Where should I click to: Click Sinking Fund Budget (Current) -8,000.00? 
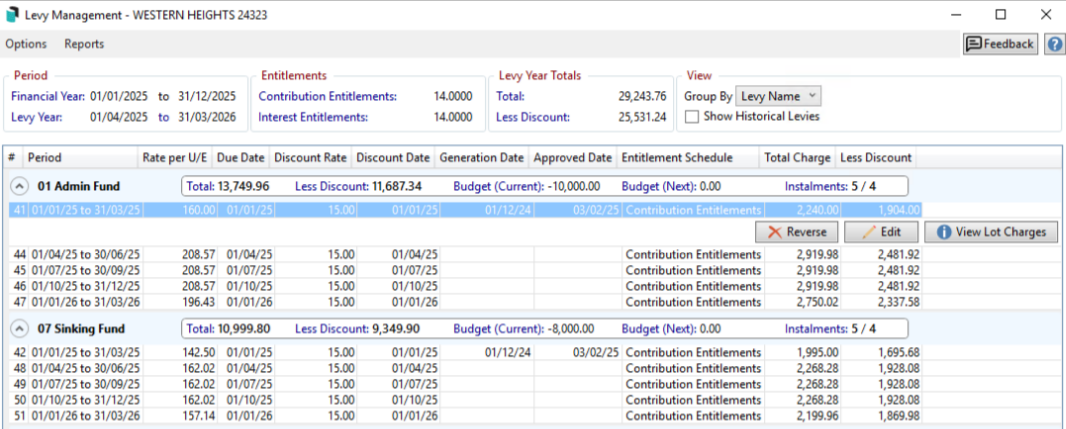[524, 329]
